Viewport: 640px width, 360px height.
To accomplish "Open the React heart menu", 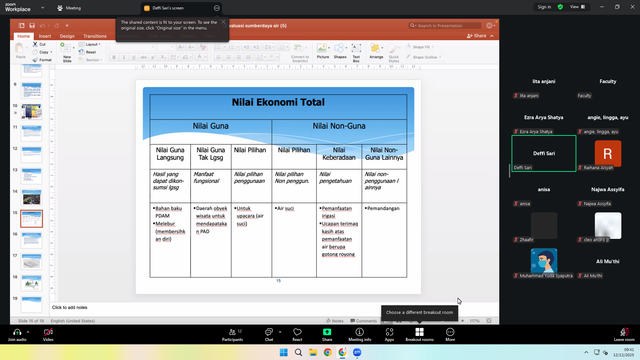I will pos(297,334).
